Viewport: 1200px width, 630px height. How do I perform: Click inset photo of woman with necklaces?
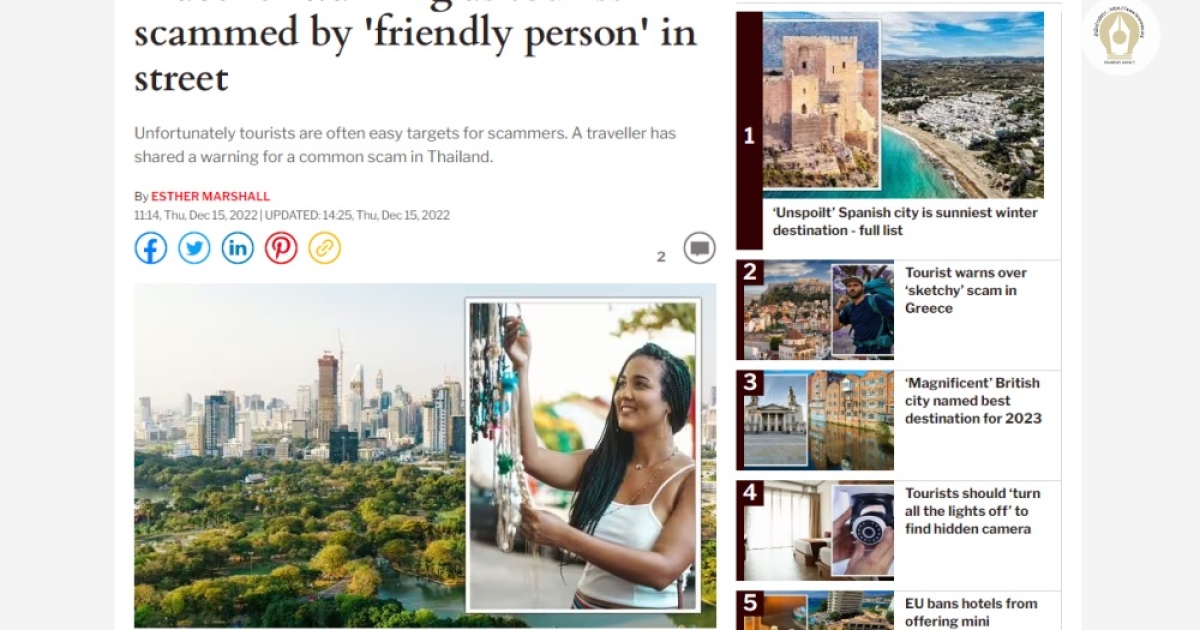pyautogui.click(x=583, y=455)
